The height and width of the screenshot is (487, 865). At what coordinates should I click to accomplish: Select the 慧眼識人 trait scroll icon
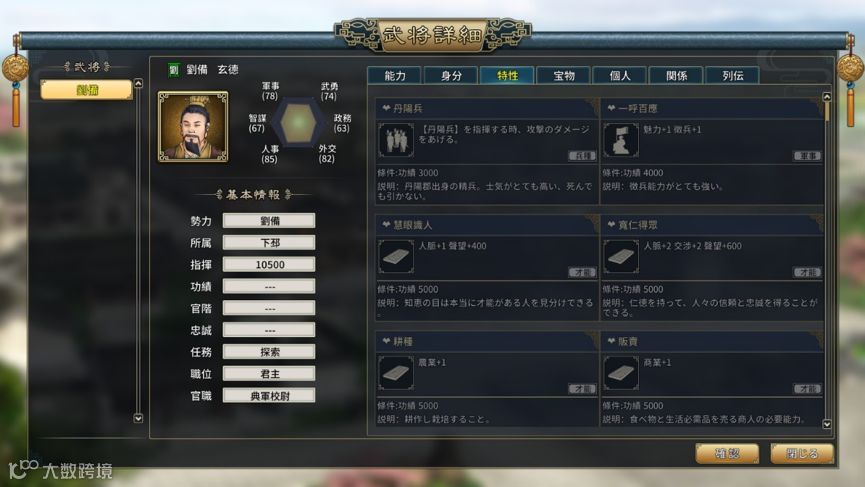[x=396, y=256]
